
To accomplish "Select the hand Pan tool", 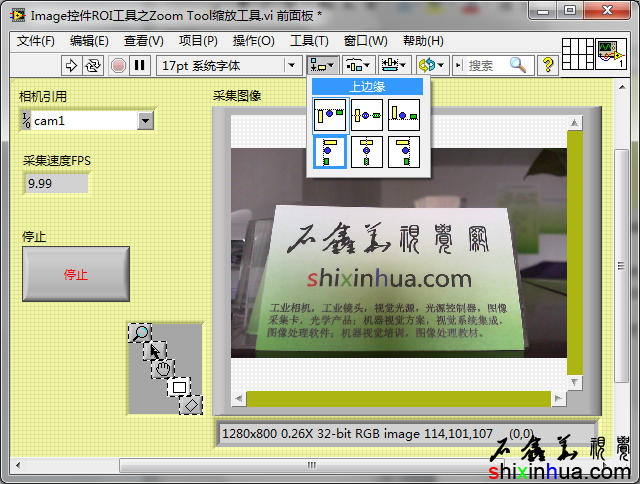I will click(x=164, y=368).
